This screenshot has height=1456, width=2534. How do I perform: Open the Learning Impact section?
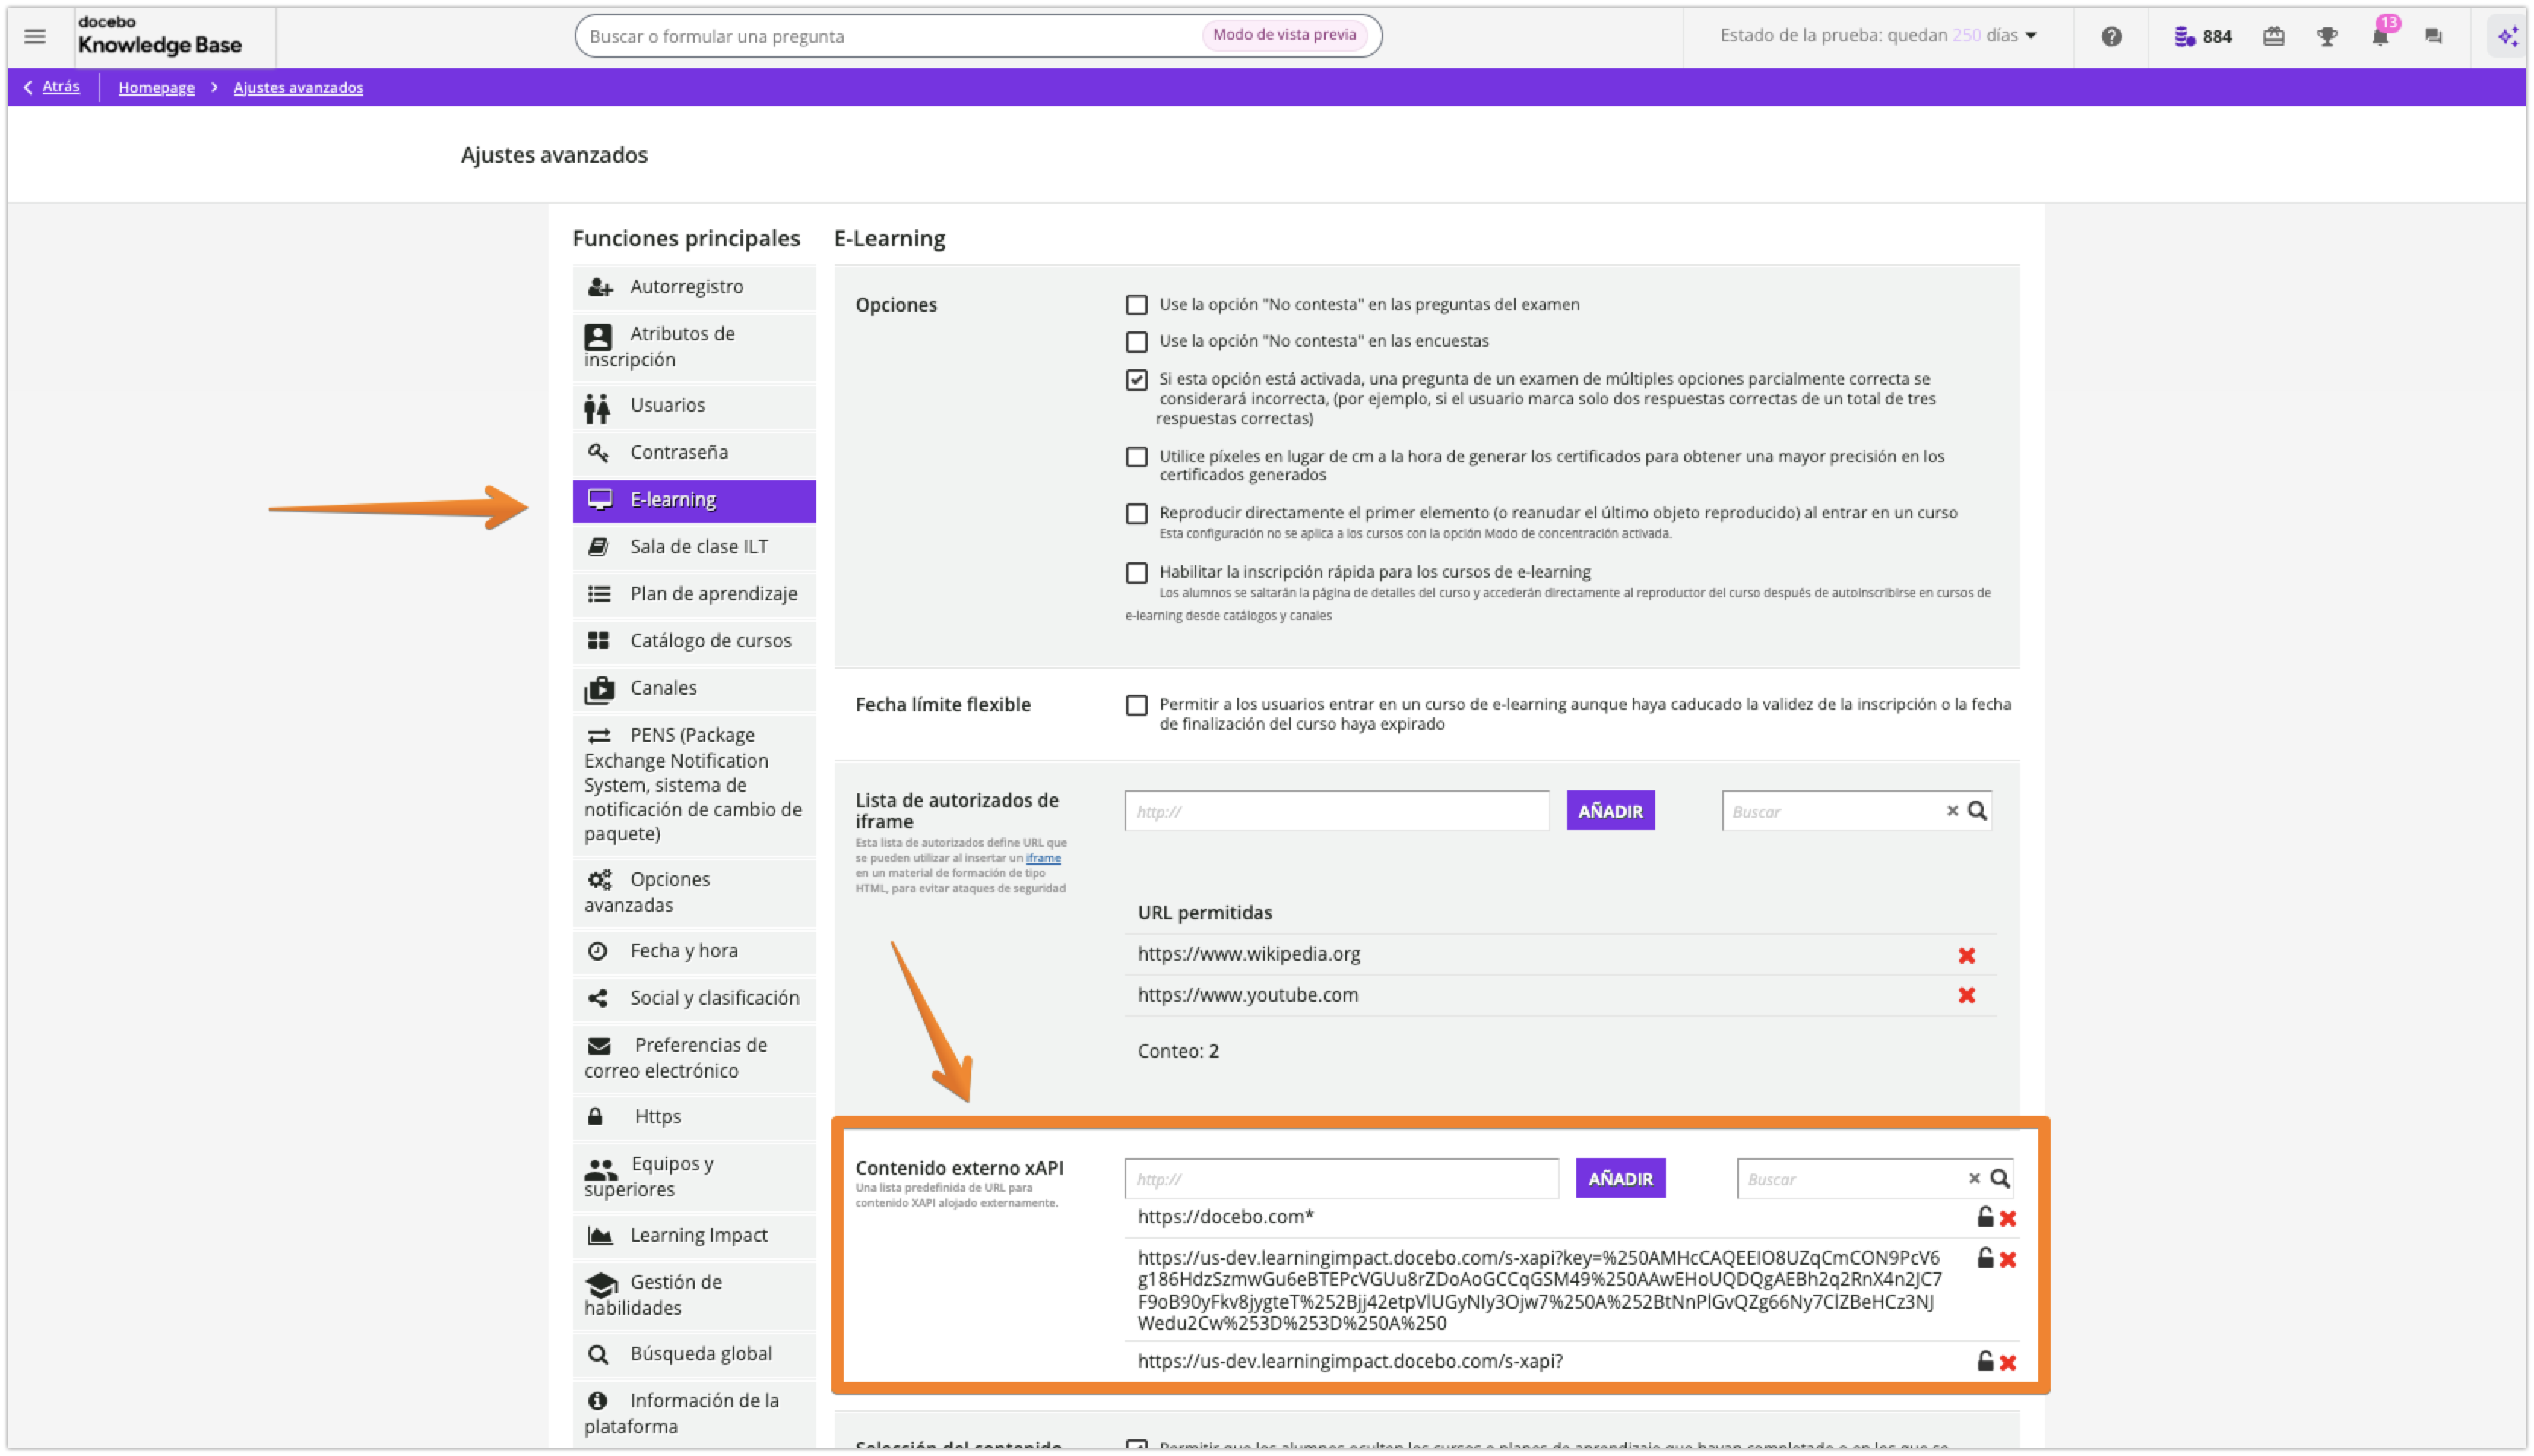(694, 1236)
